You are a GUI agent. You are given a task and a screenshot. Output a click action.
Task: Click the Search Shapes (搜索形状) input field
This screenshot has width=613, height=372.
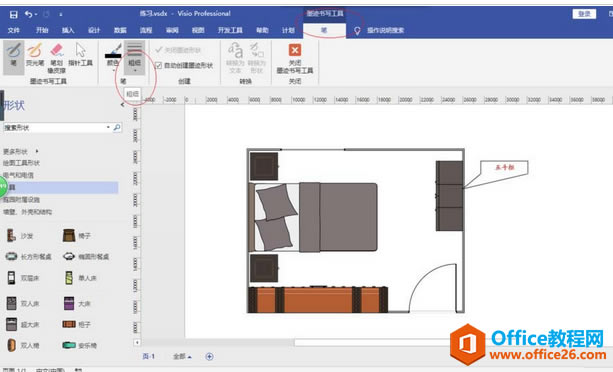(55, 127)
